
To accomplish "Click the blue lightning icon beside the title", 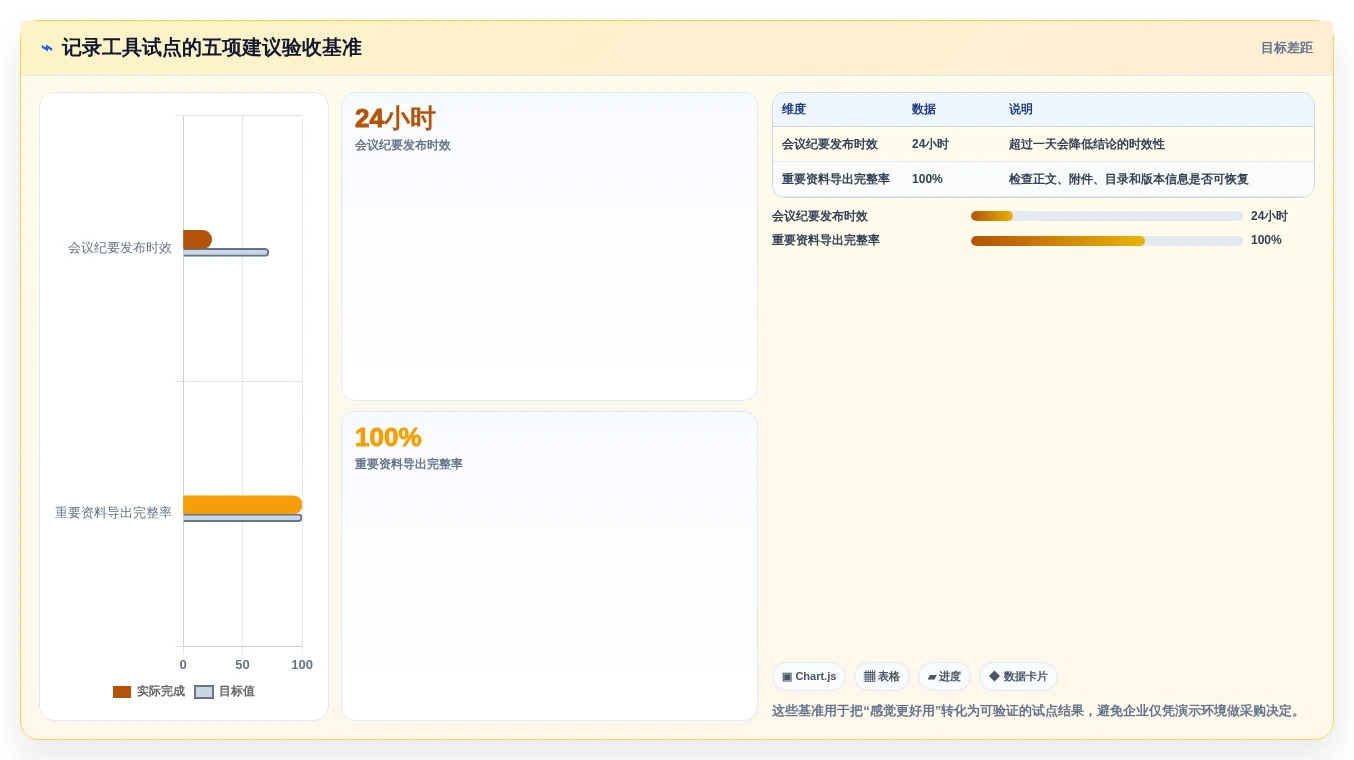I will 47,48.
